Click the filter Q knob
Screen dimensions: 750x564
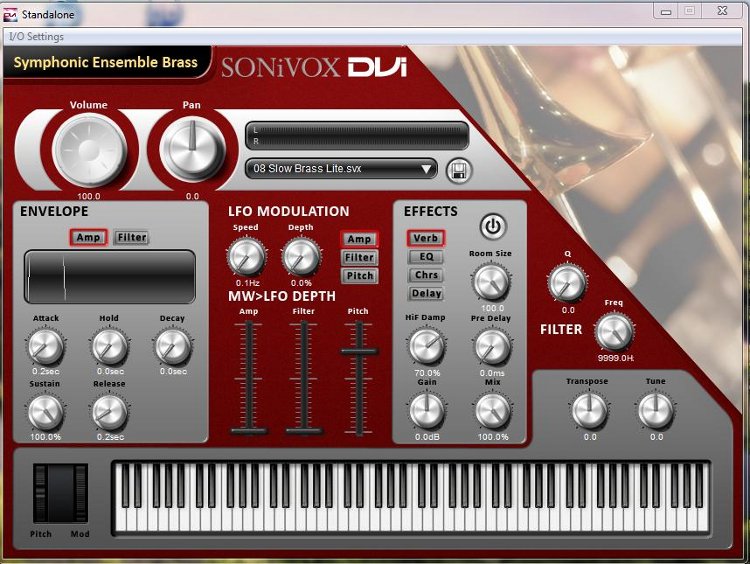point(567,284)
